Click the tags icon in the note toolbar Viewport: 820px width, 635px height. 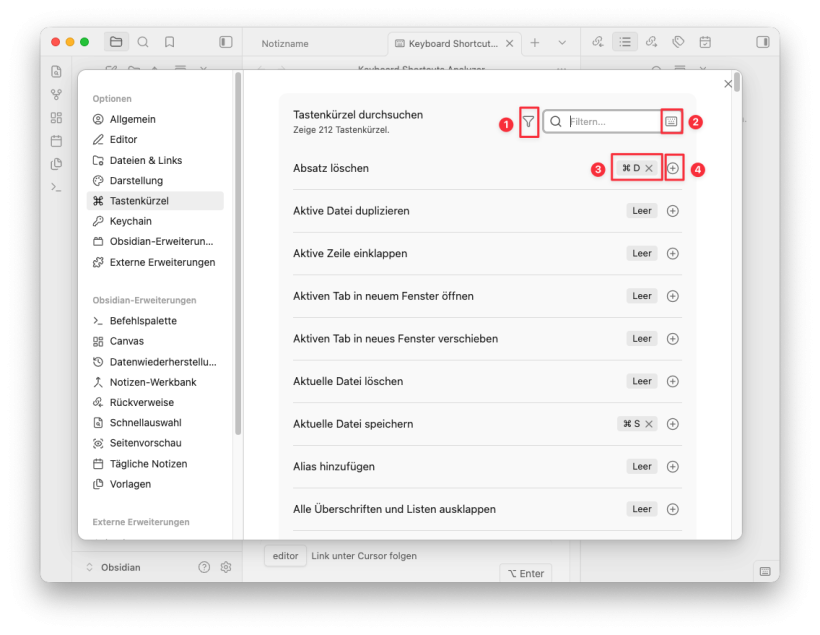[x=678, y=42]
